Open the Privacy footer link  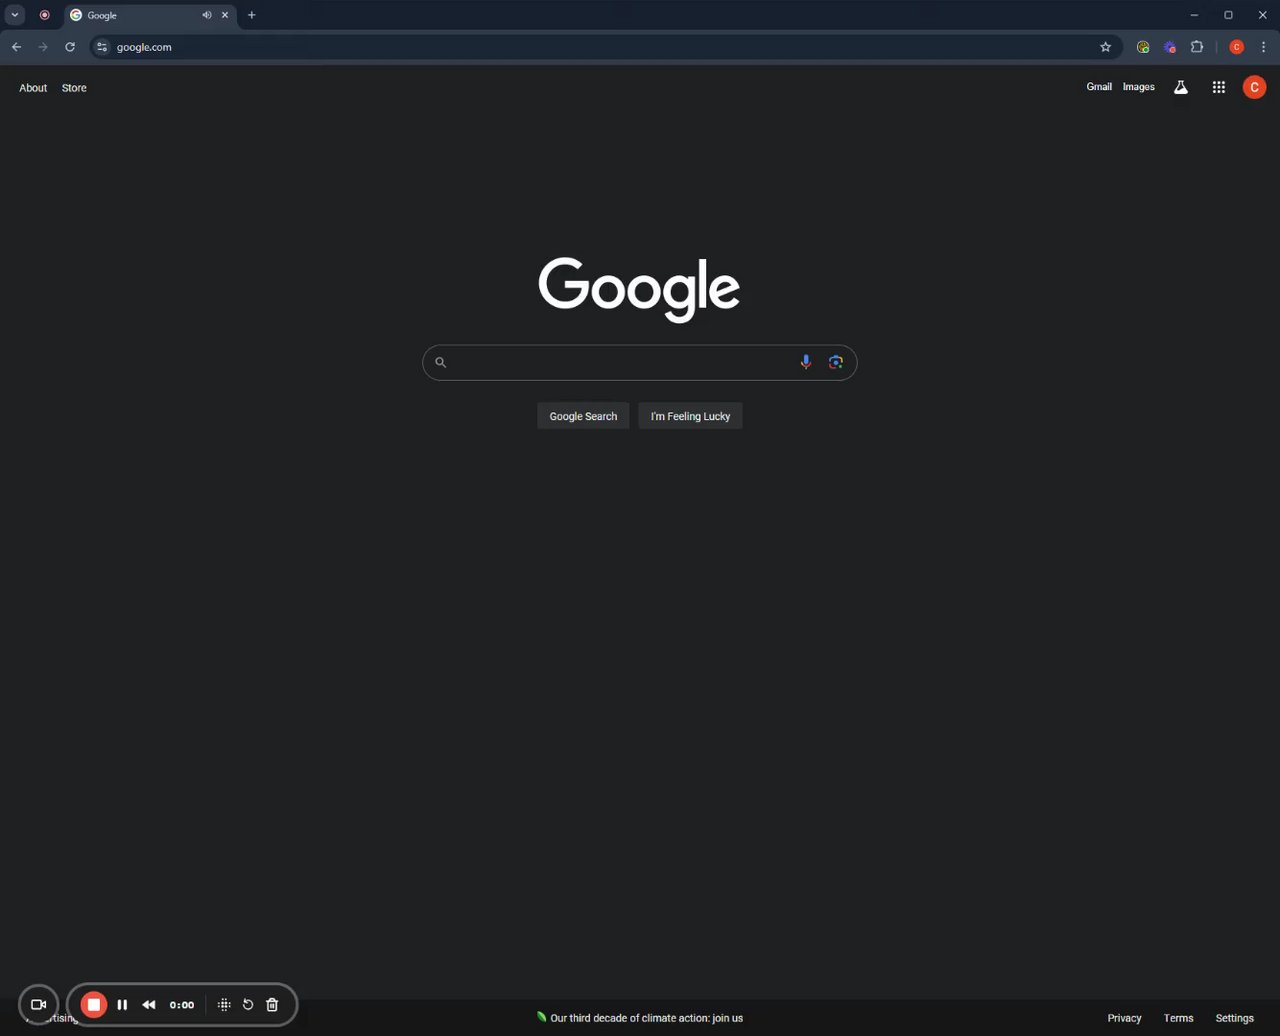[x=1124, y=1018]
